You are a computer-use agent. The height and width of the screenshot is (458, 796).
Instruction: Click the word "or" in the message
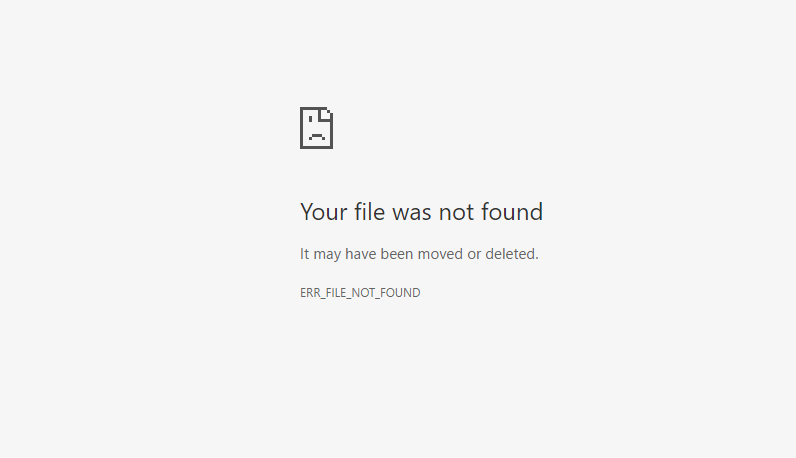[474, 254]
